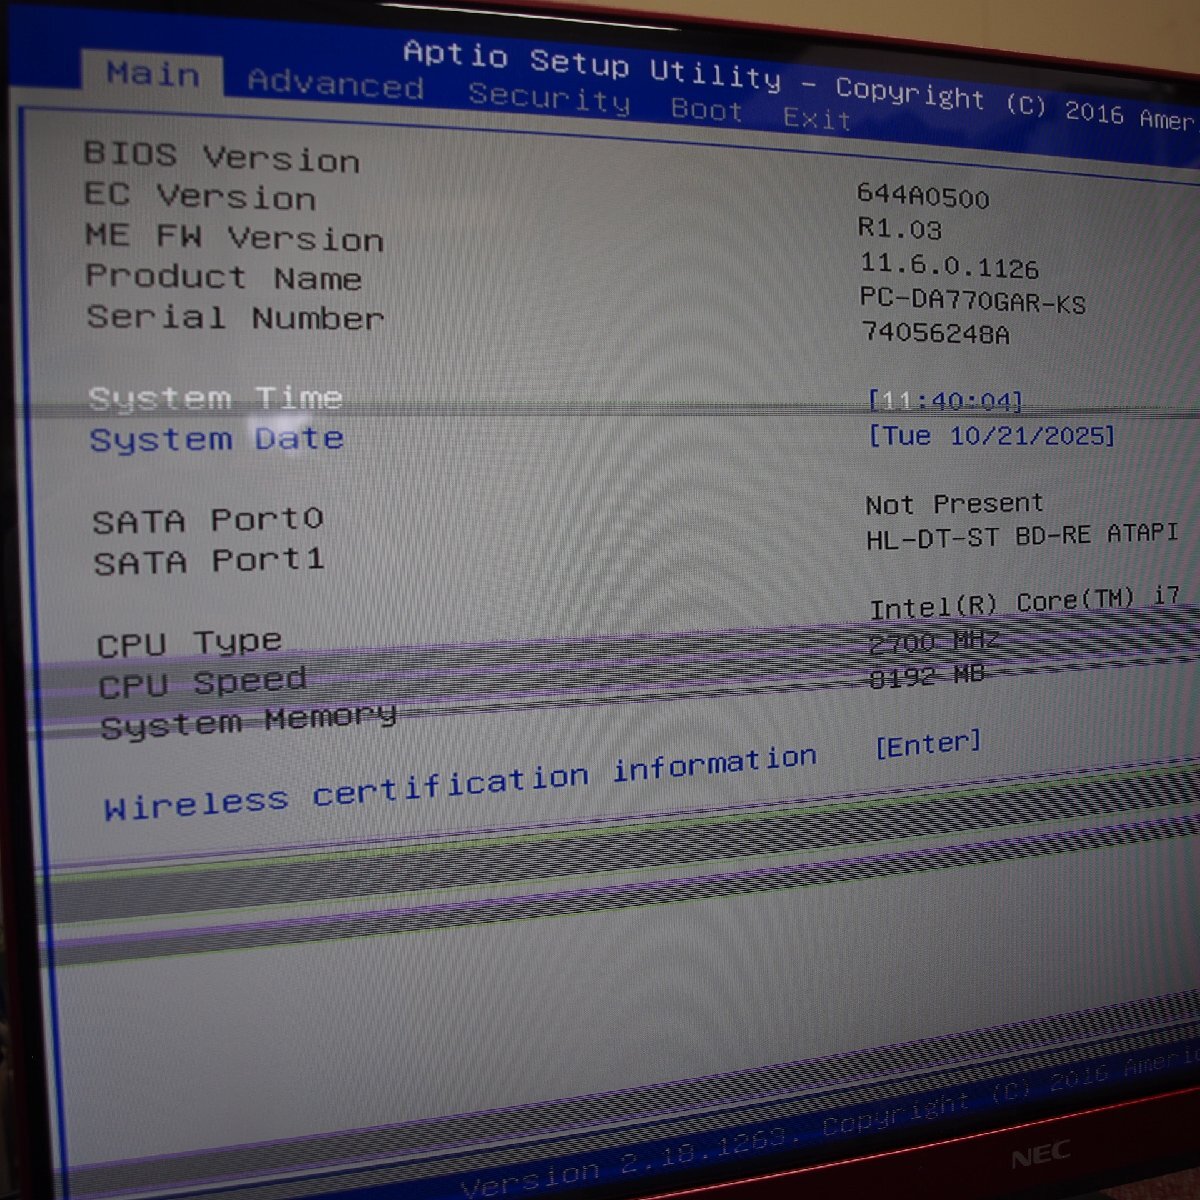Click the System Memory label
This screenshot has width=1200, height=1200.
[248, 720]
